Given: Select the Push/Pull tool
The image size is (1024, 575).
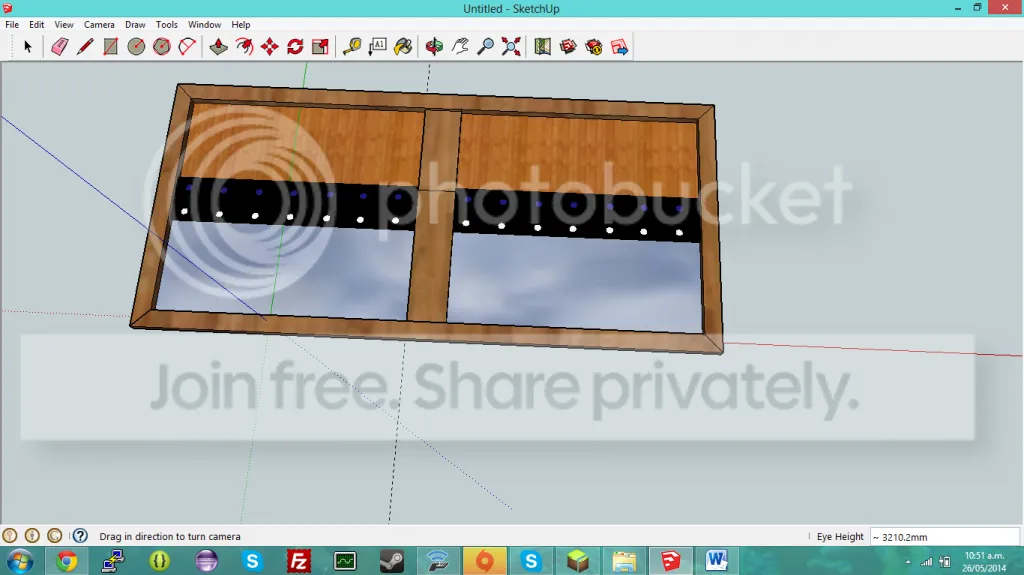Looking at the screenshot, I should click(218, 46).
